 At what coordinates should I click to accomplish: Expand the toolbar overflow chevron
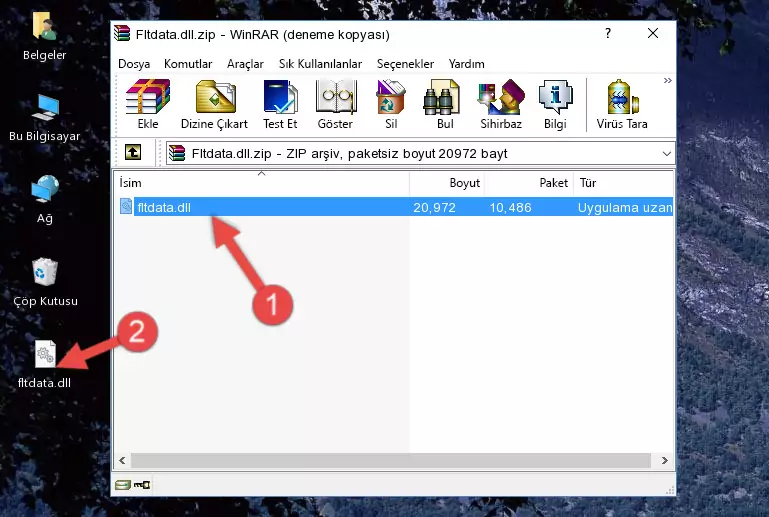click(x=667, y=80)
